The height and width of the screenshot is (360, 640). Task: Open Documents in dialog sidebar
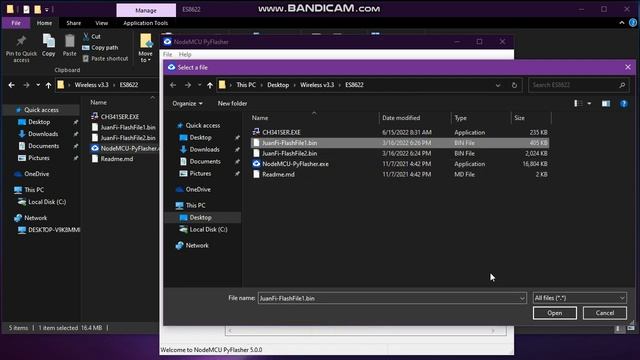(205, 162)
